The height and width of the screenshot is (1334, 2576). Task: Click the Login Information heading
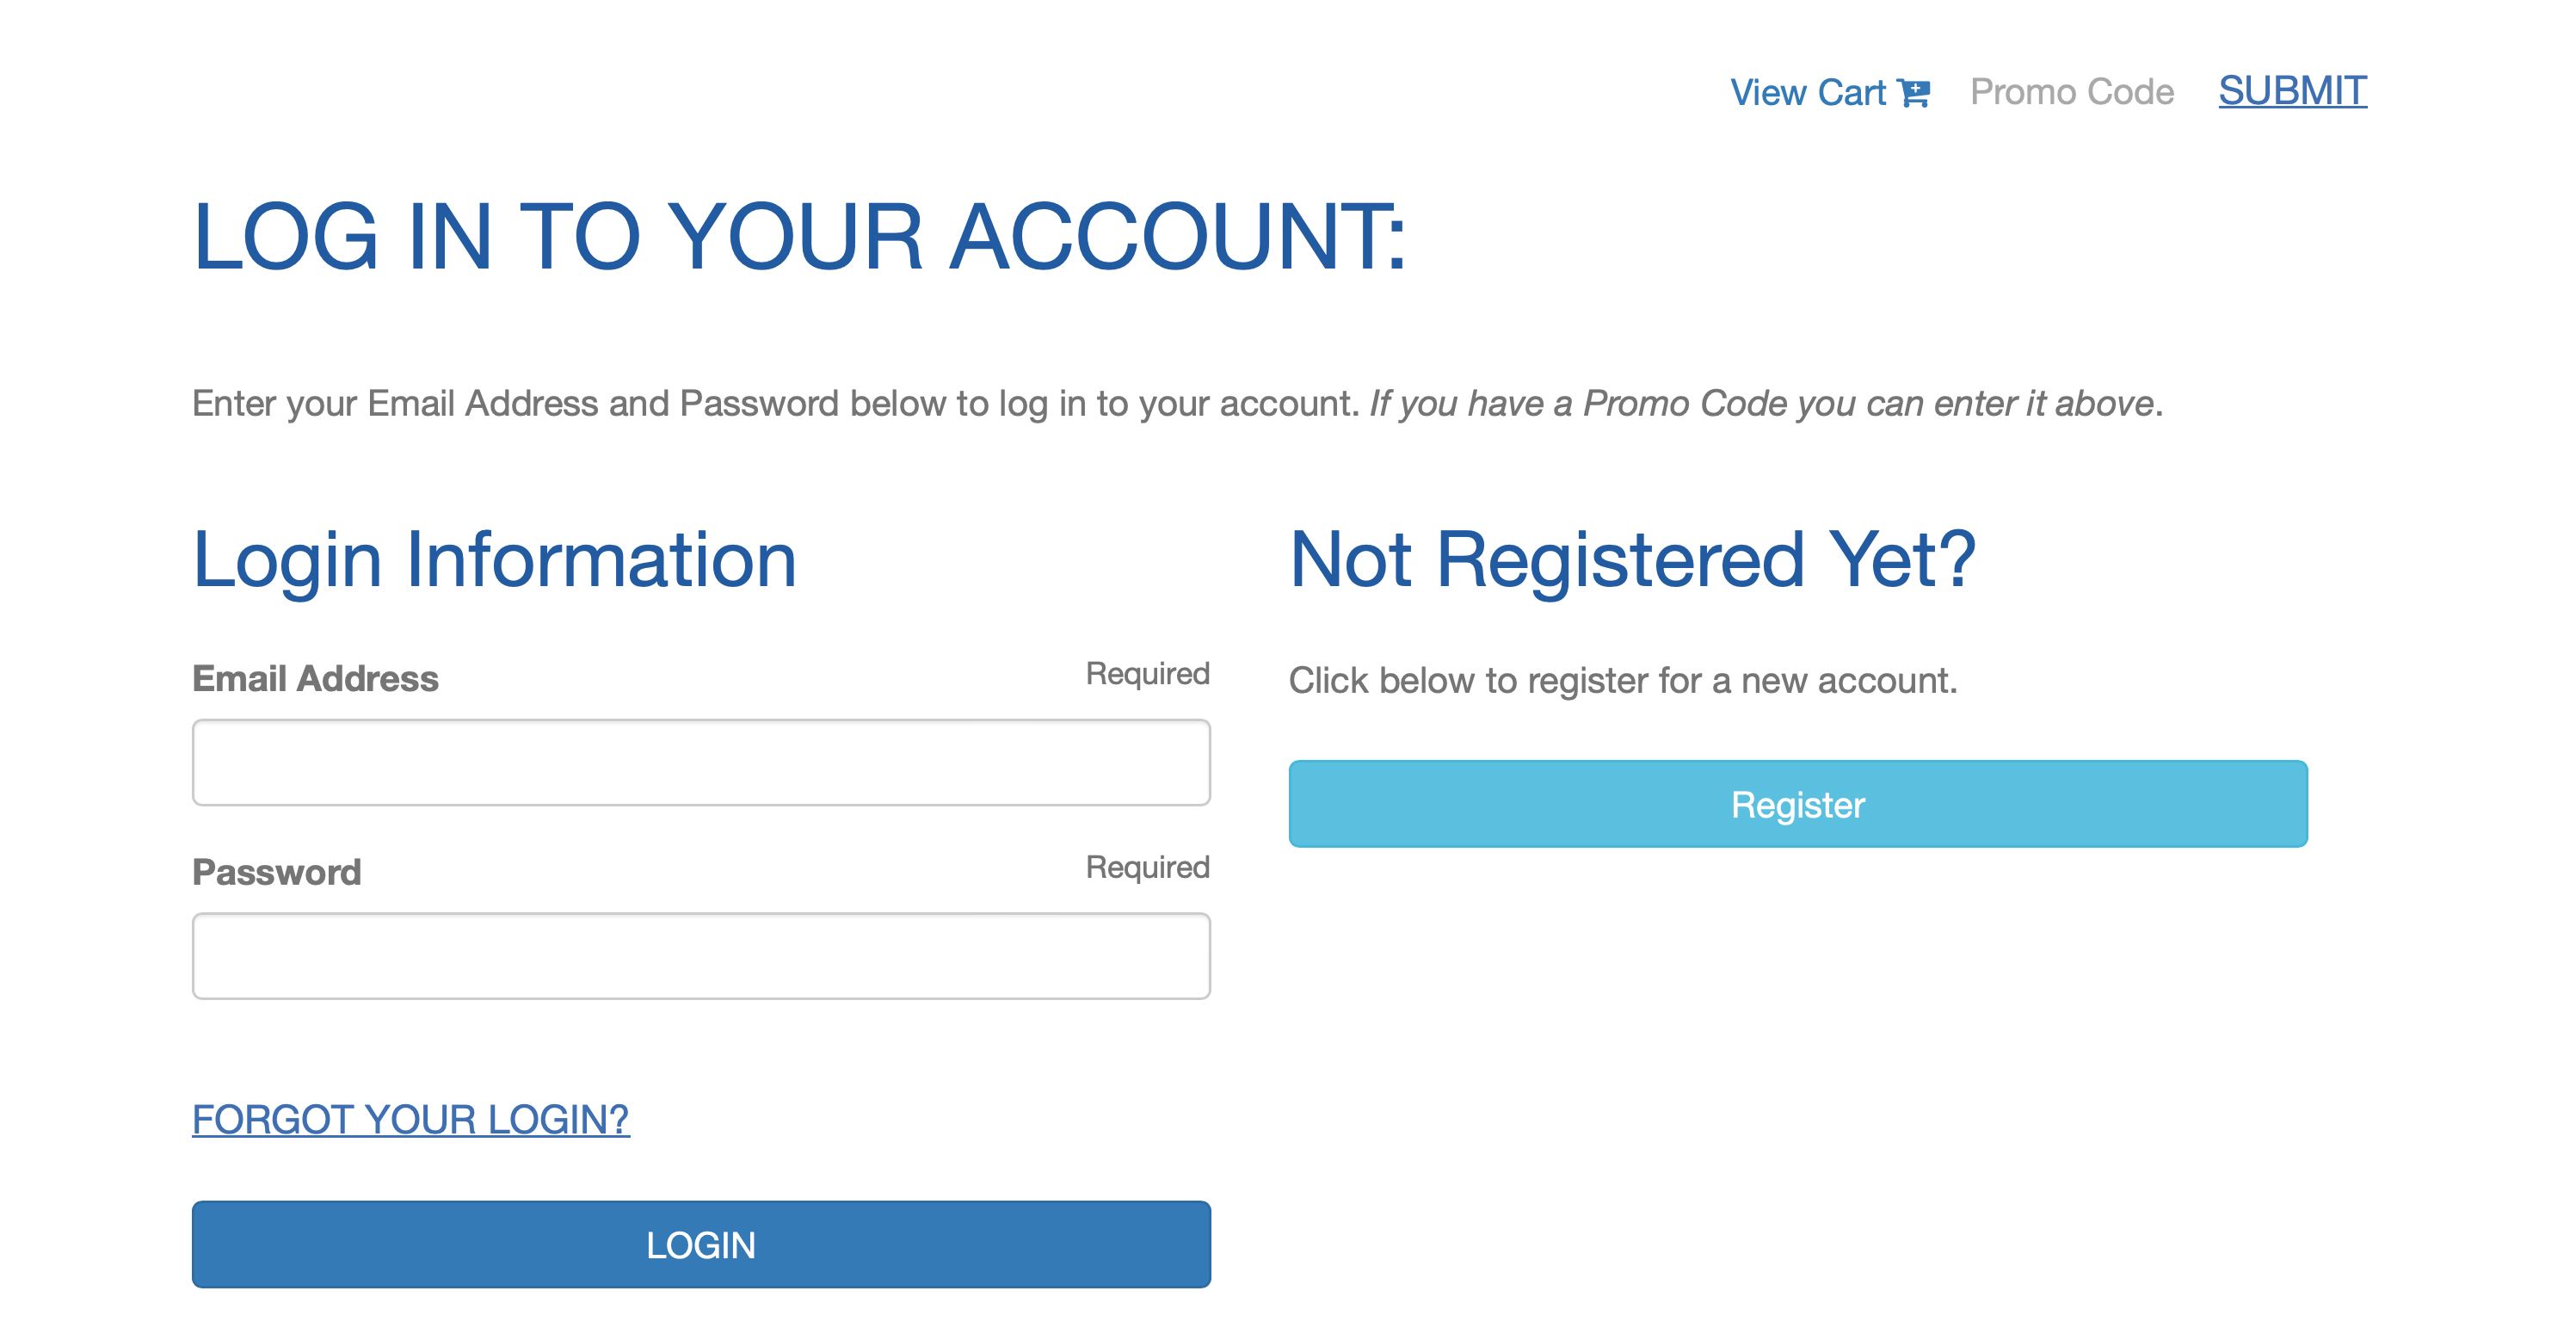[x=494, y=561]
